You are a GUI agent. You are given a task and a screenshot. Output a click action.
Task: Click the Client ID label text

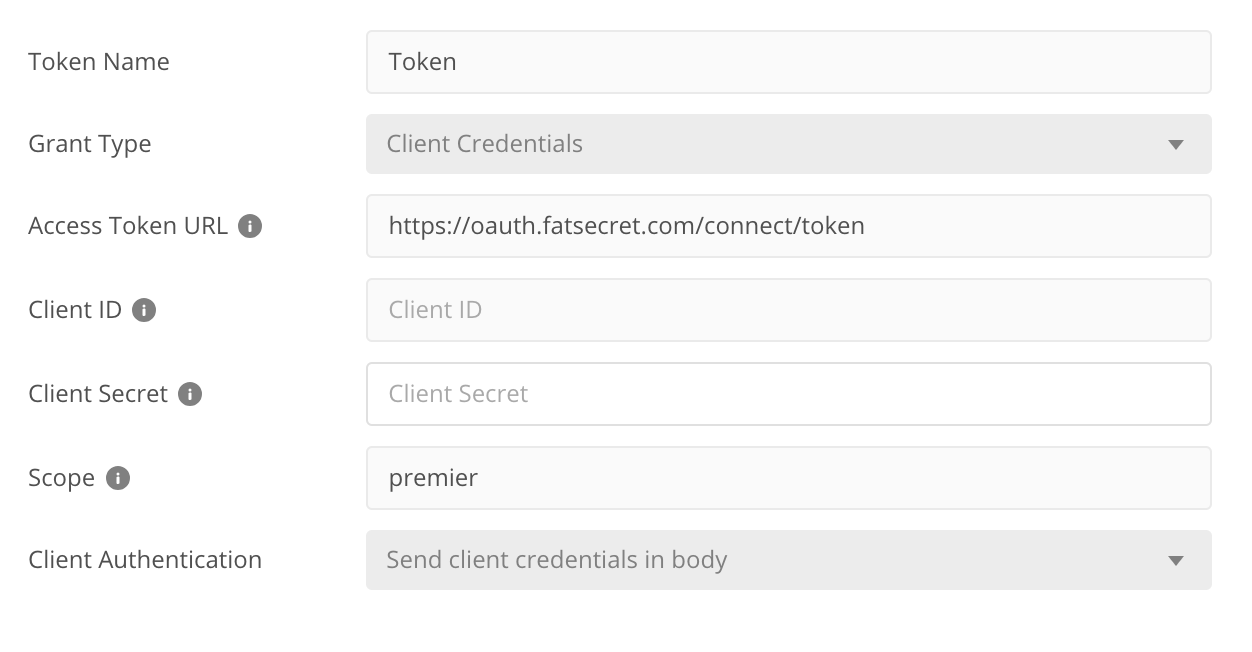tap(75, 310)
